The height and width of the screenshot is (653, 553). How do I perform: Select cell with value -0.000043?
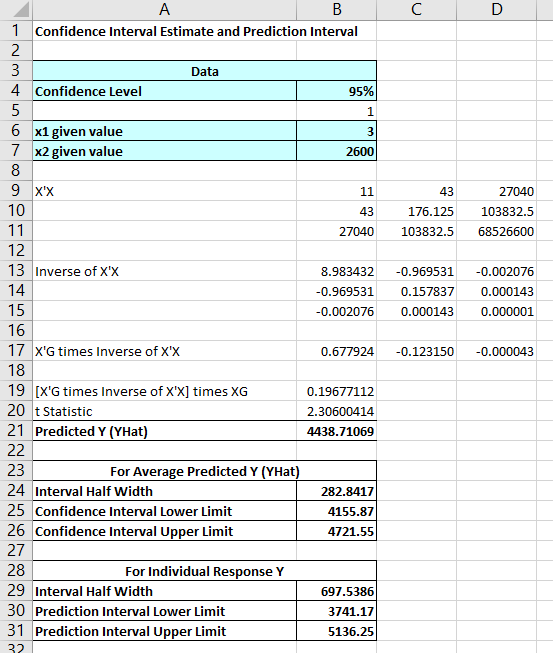(496, 351)
